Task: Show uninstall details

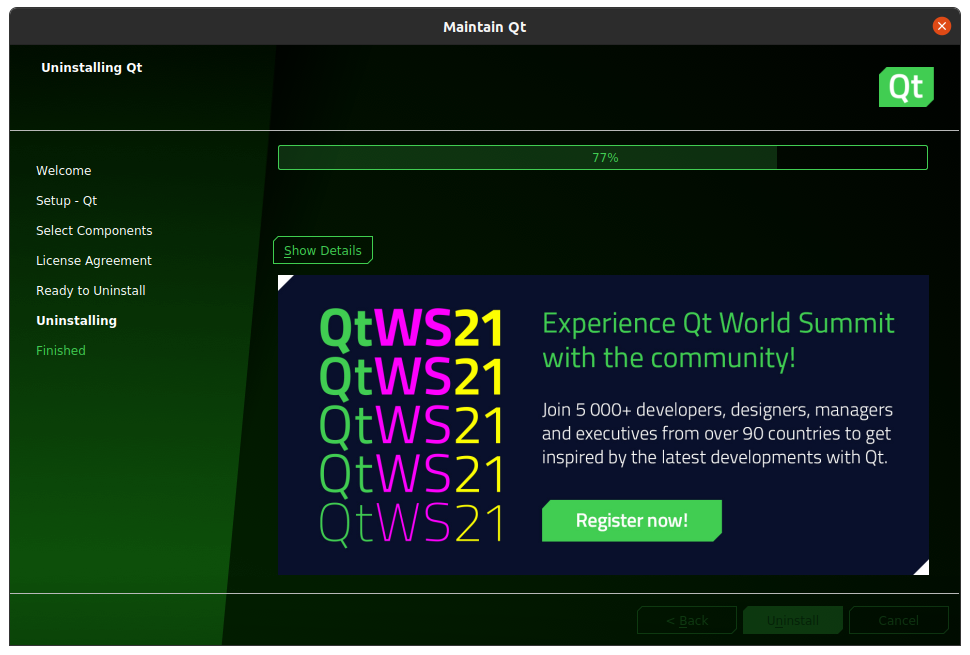Action: (322, 250)
